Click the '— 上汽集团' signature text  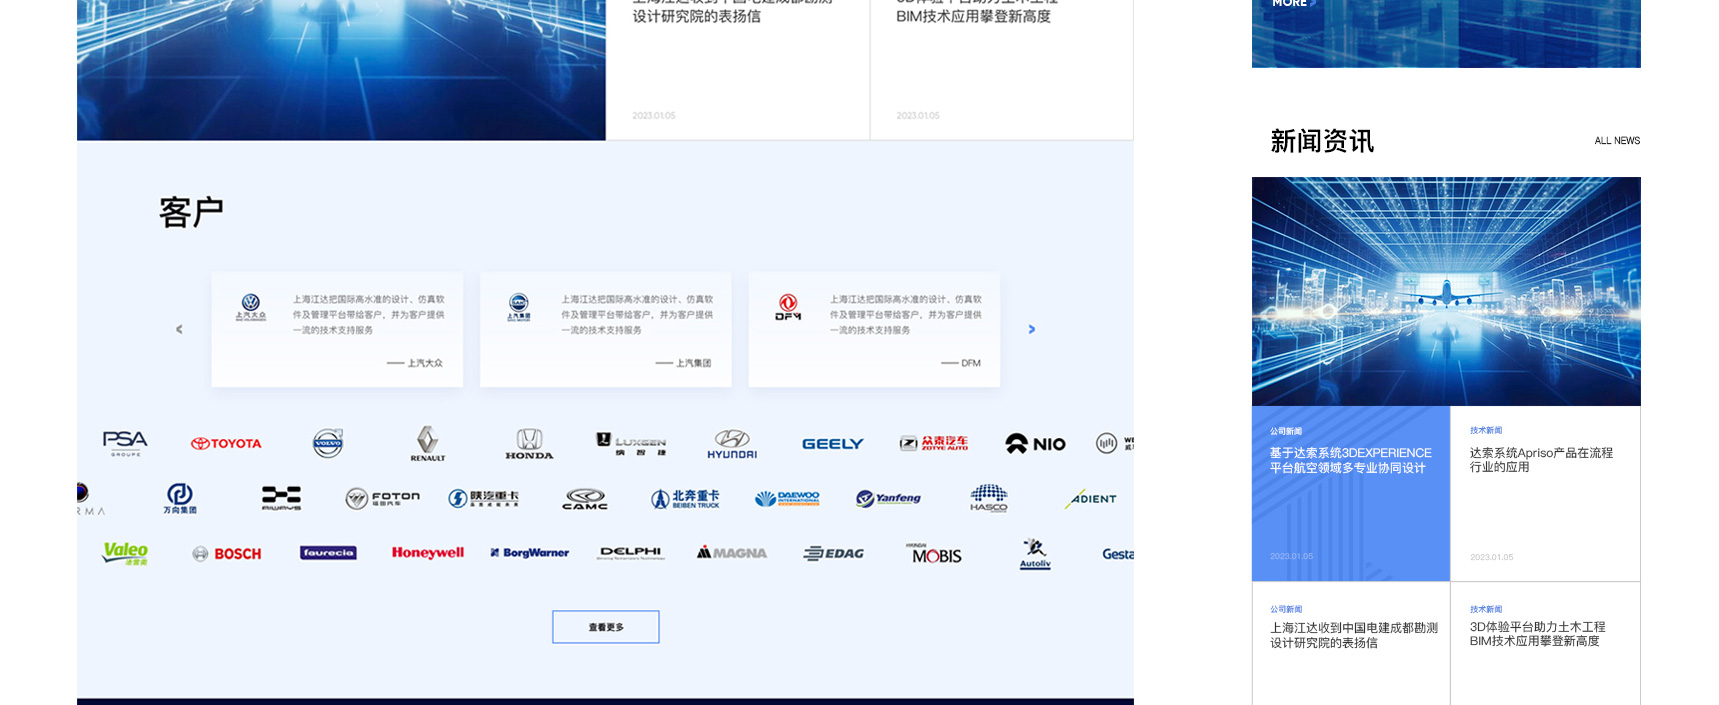click(683, 363)
